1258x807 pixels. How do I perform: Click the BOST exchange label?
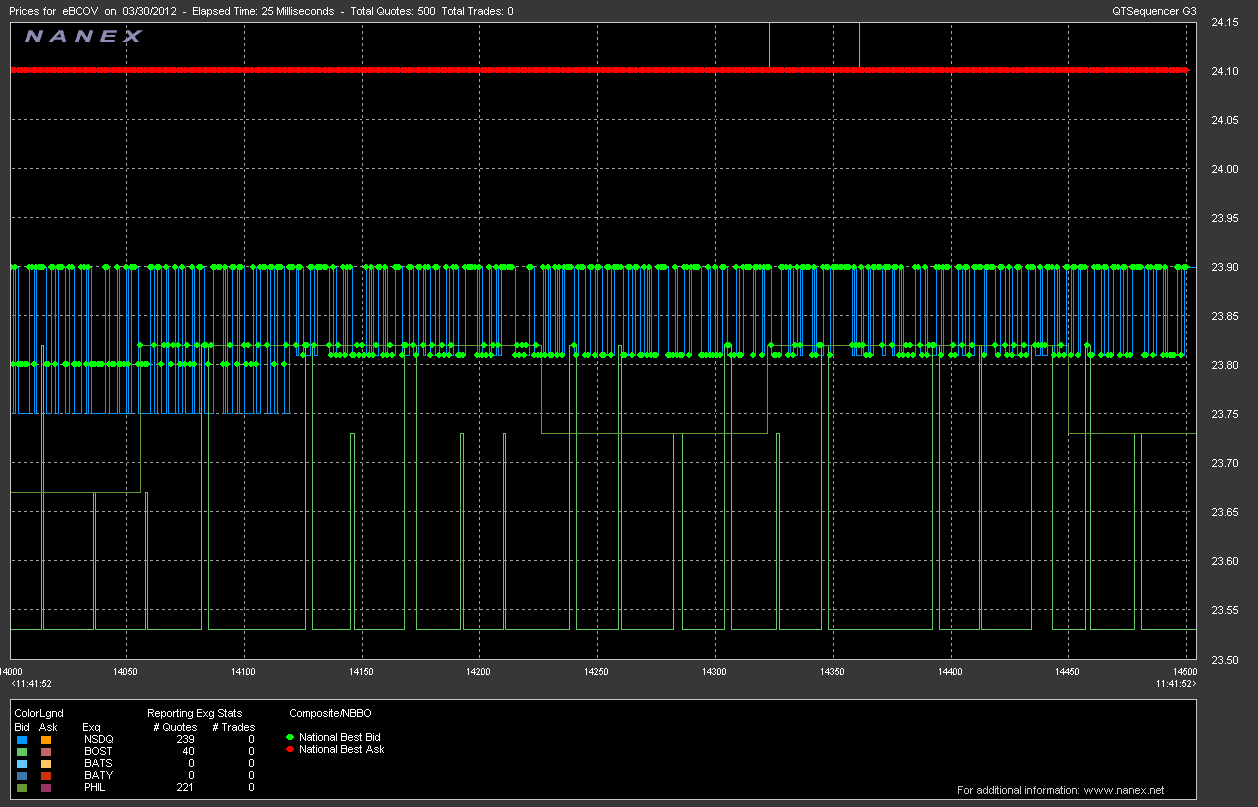(x=99, y=751)
